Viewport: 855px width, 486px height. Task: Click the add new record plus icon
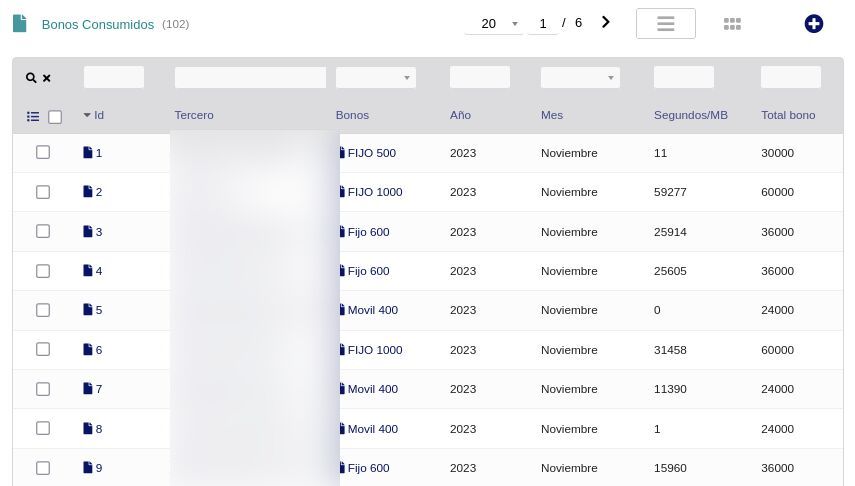(x=813, y=24)
